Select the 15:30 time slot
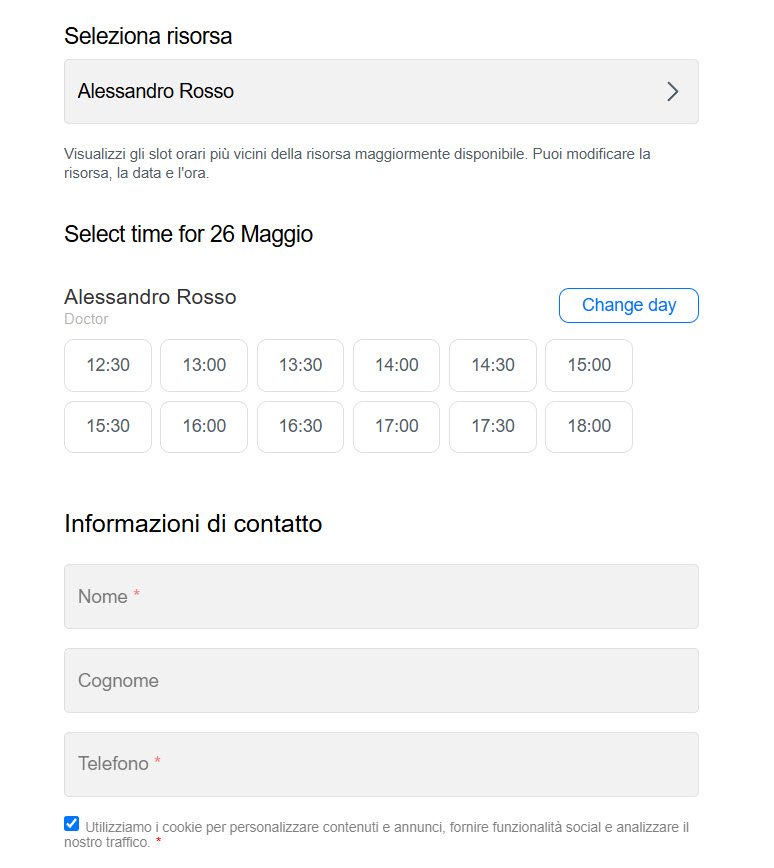774x868 pixels. tap(108, 426)
